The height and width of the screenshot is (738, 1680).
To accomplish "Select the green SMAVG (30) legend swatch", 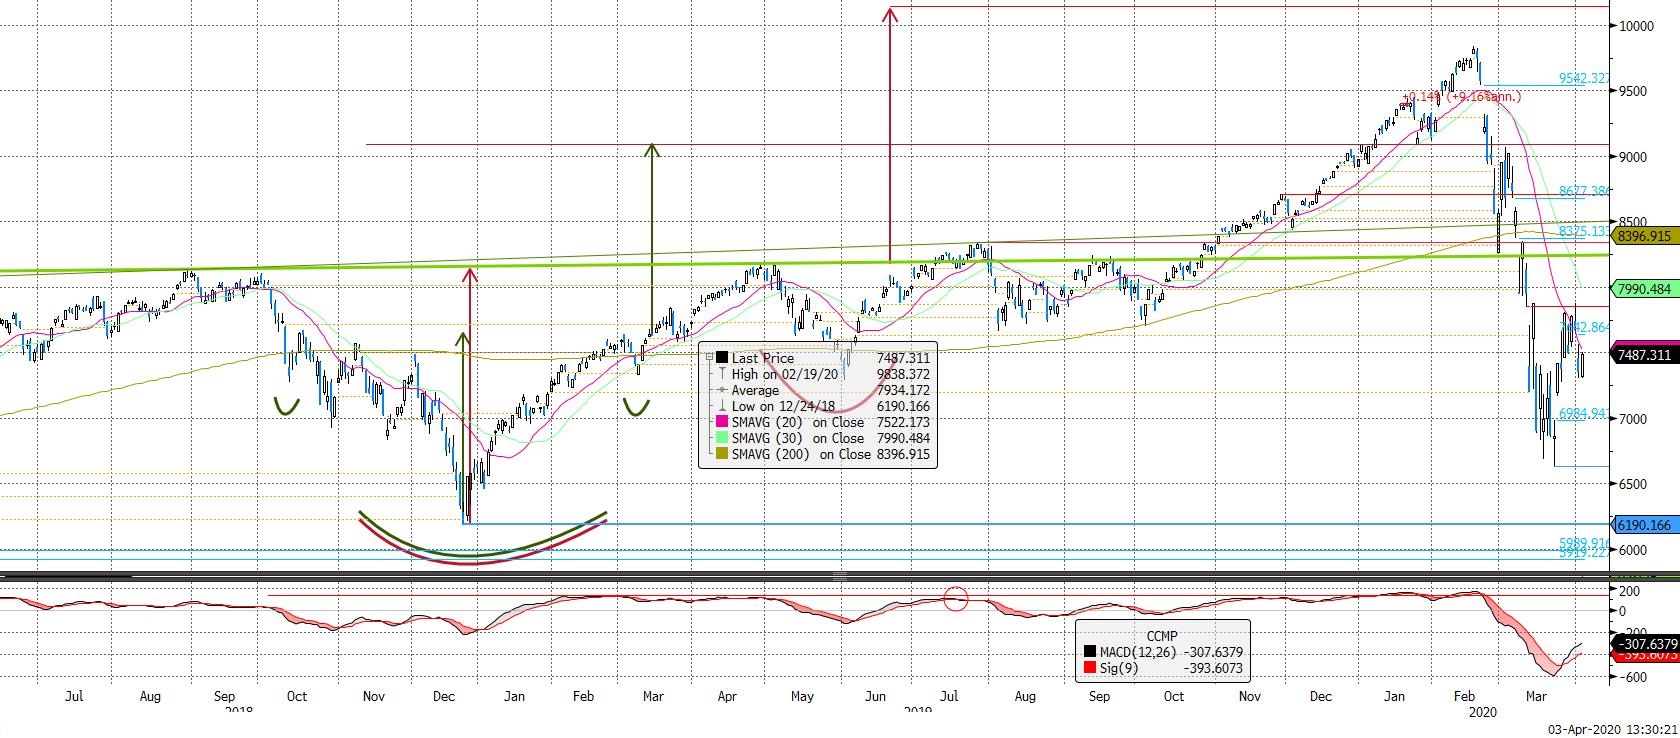I will (x=722, y=438).
